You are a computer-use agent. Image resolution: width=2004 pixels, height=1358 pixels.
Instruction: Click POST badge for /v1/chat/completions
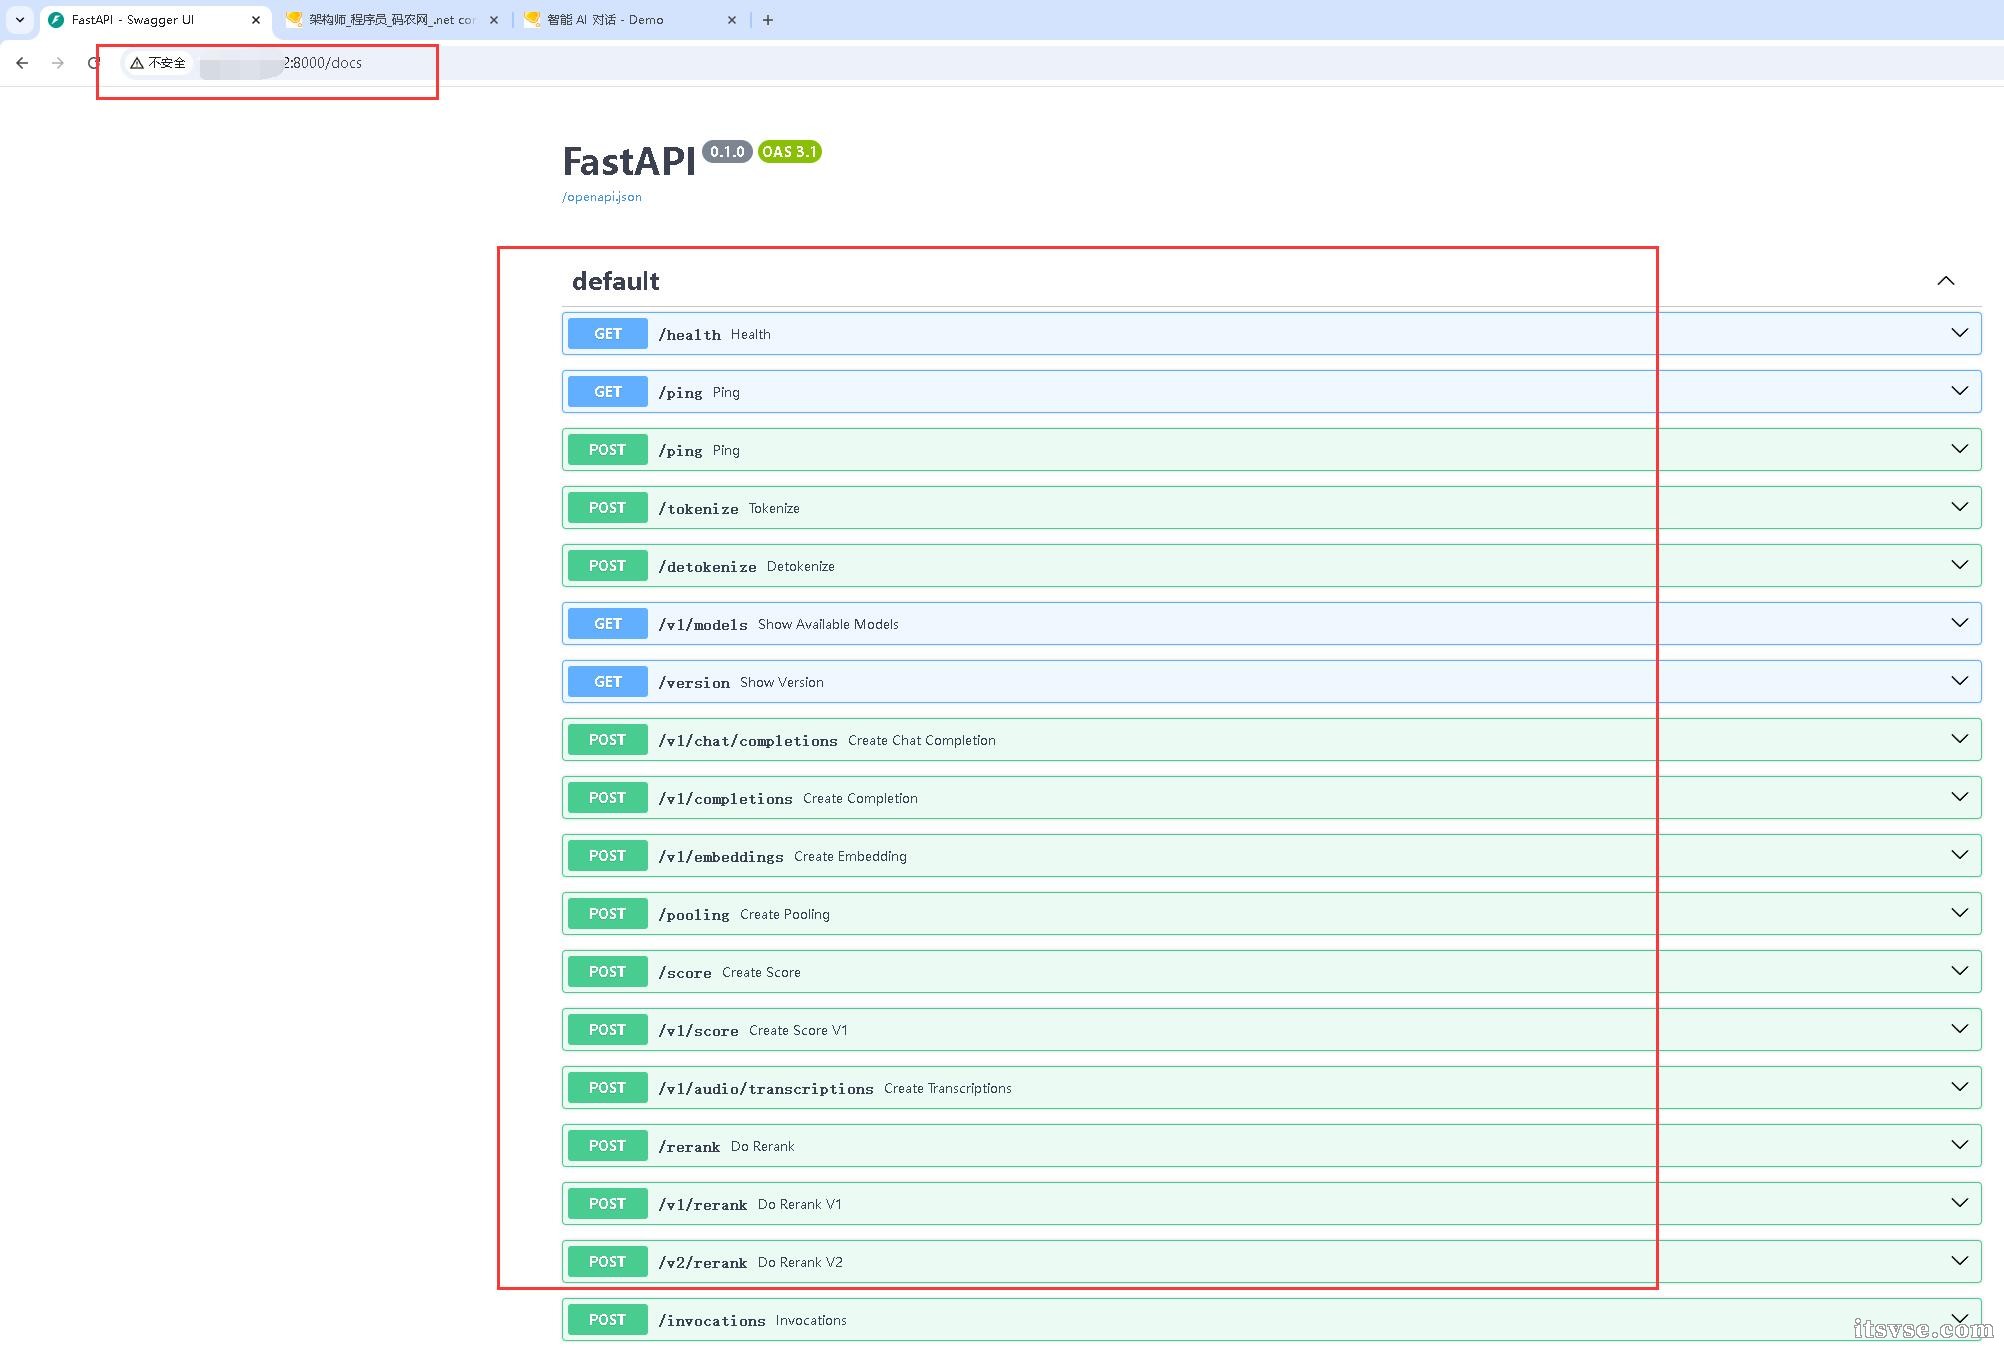coord(608,740)
